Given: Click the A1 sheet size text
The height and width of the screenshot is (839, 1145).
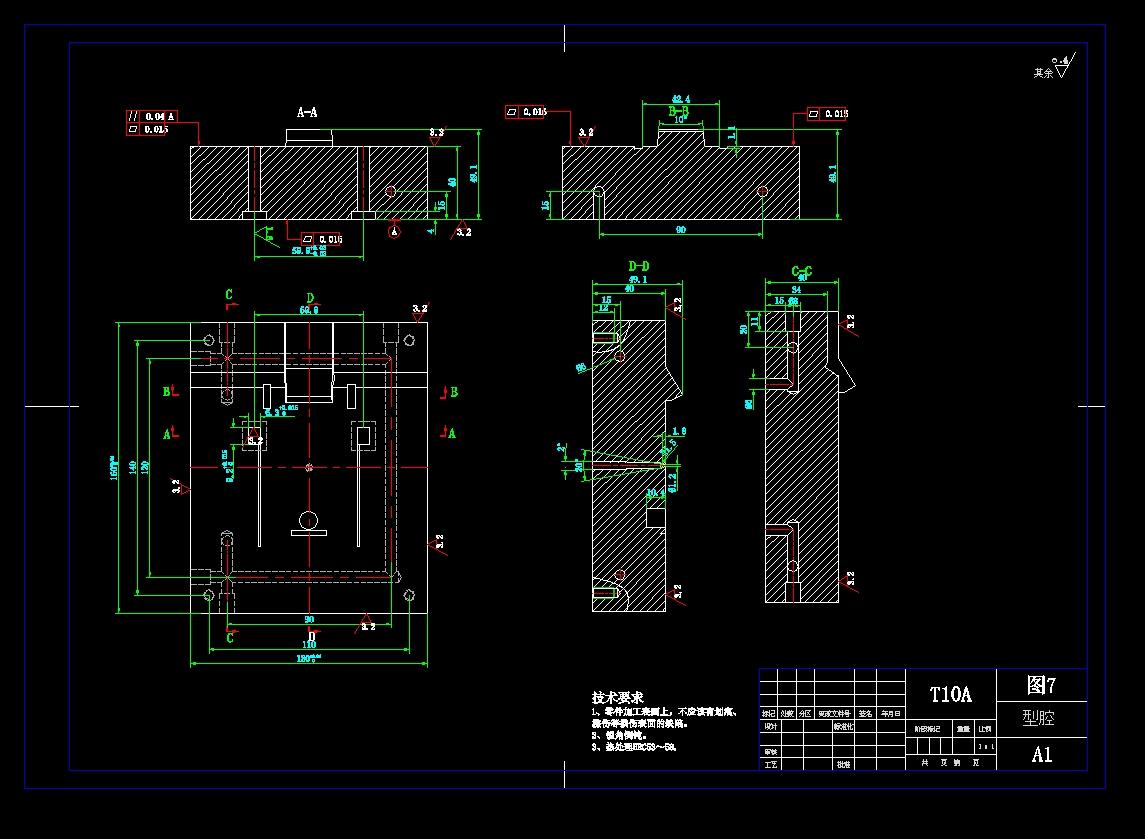Looking at the screenshot, I should point(1042,755).
